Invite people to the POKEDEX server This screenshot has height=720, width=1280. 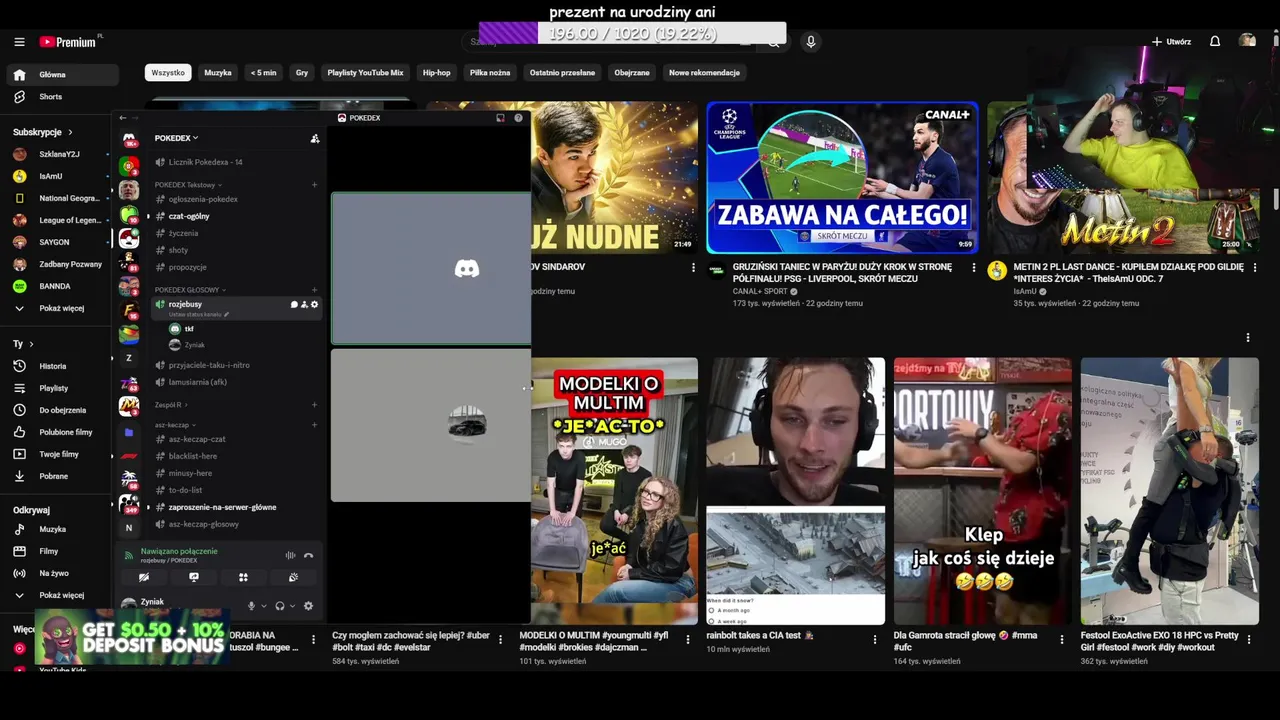[x=315, y=138]
